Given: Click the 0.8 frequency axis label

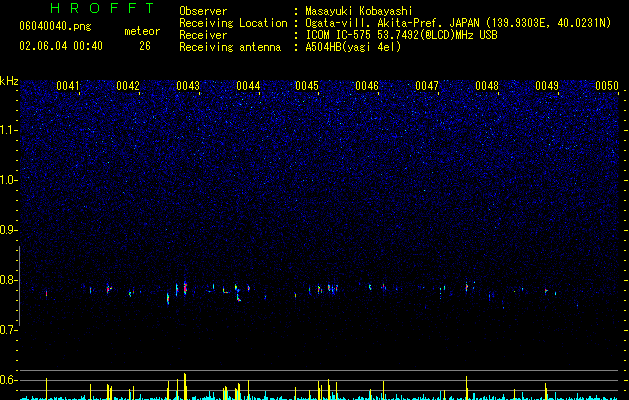Looking at the screenshot, I should pos(8,280).
